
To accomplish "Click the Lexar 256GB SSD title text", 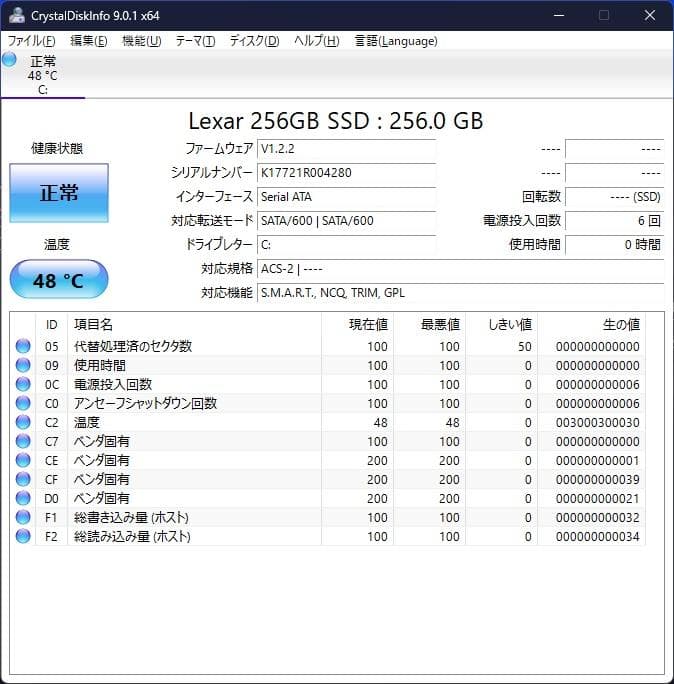I will [x=335, y=121].
